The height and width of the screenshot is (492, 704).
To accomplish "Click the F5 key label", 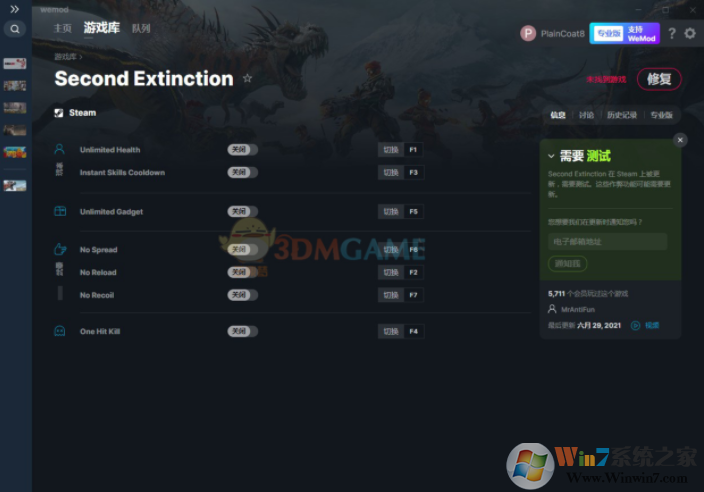I will coord(414,211).
